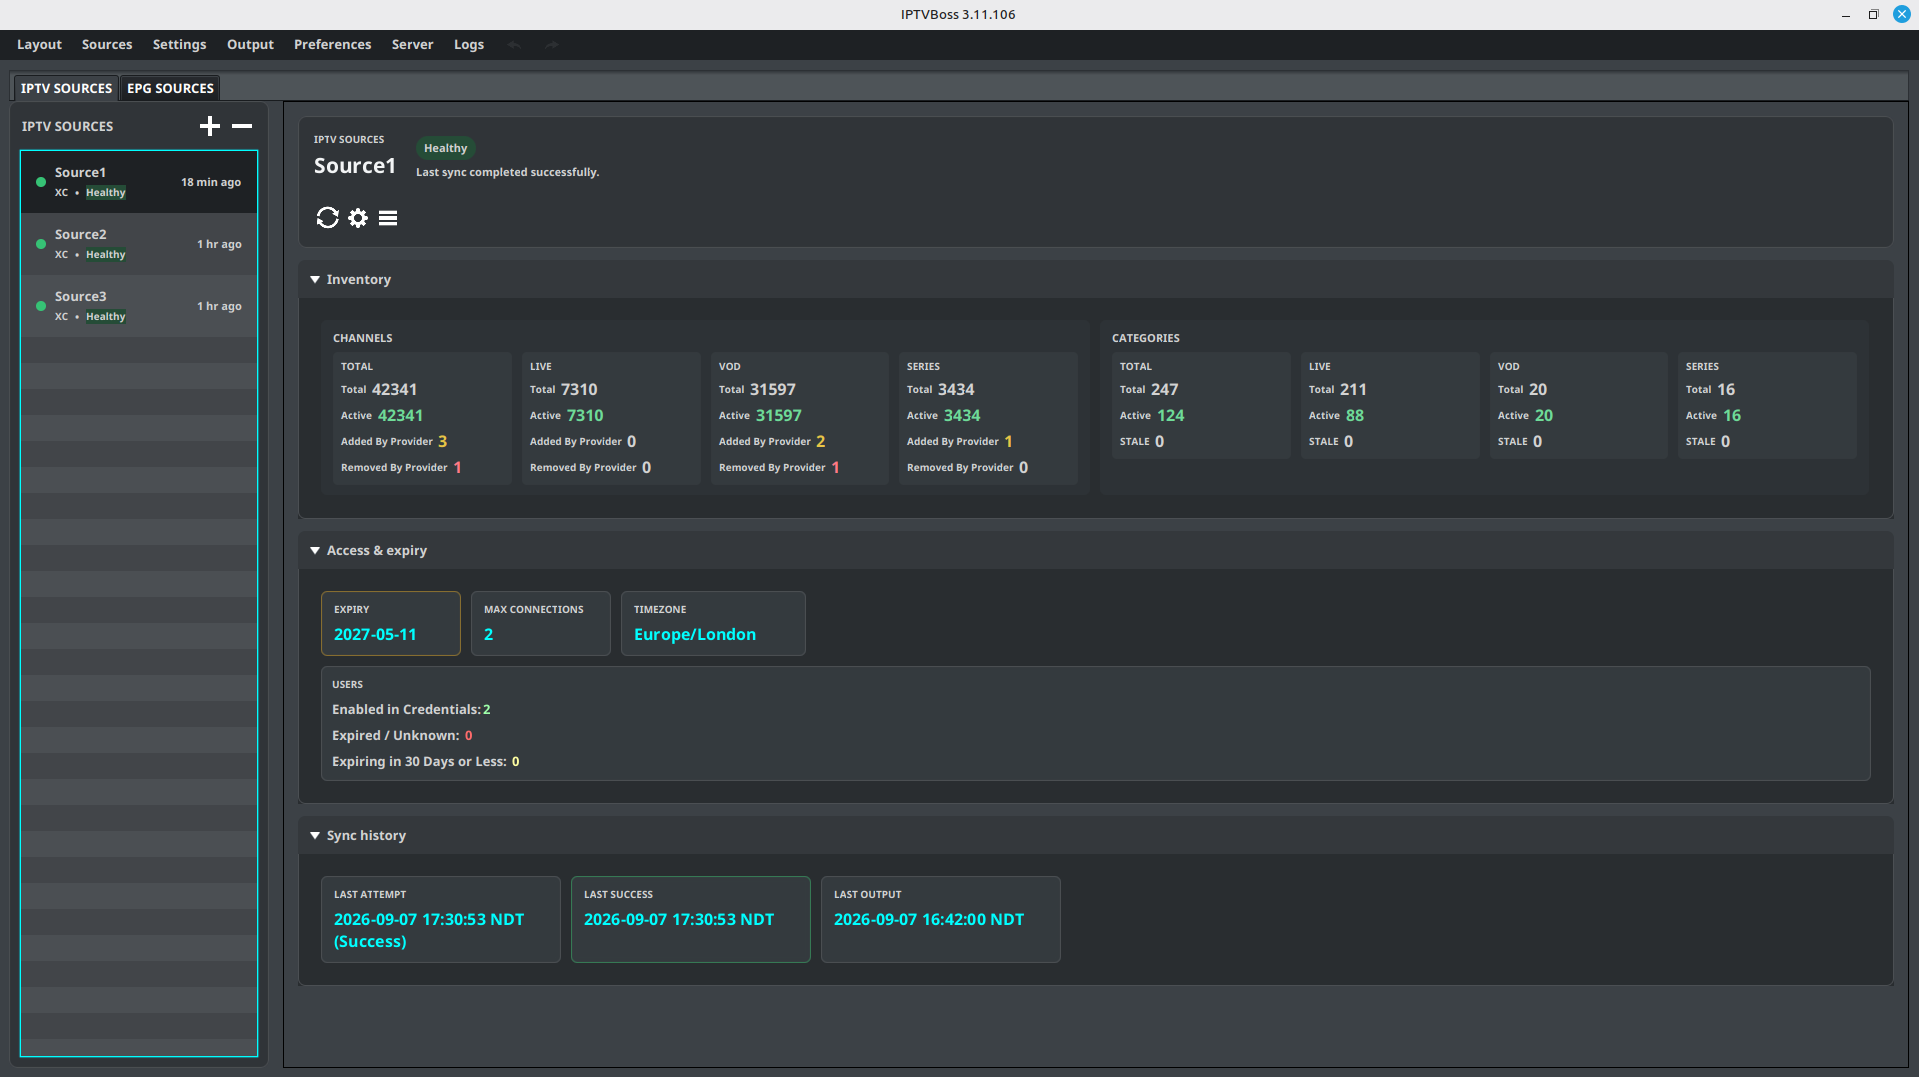This screenshot has height=1077, width=1919.
Task: Click the MAX CONNECTIONS card
Action: click(540, 623)
